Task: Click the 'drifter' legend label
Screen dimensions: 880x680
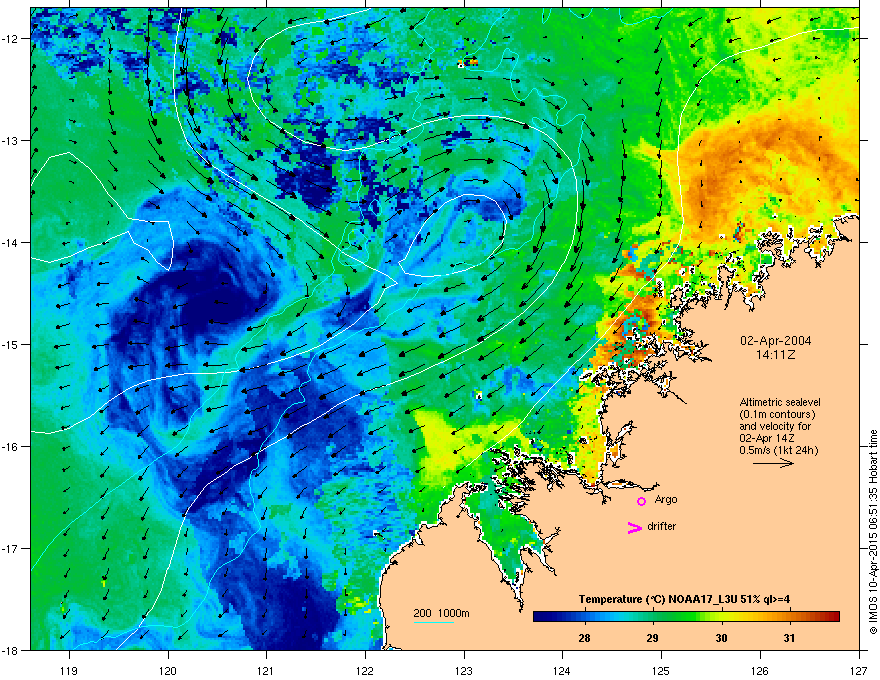Action: tap(662, 526)
